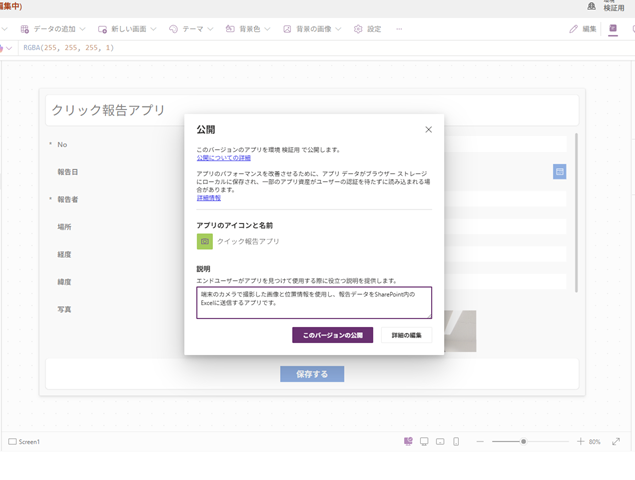This screenshot has height=480, width=635.
Task: Open the 新しい画面 dropdown
Action: 127,29
